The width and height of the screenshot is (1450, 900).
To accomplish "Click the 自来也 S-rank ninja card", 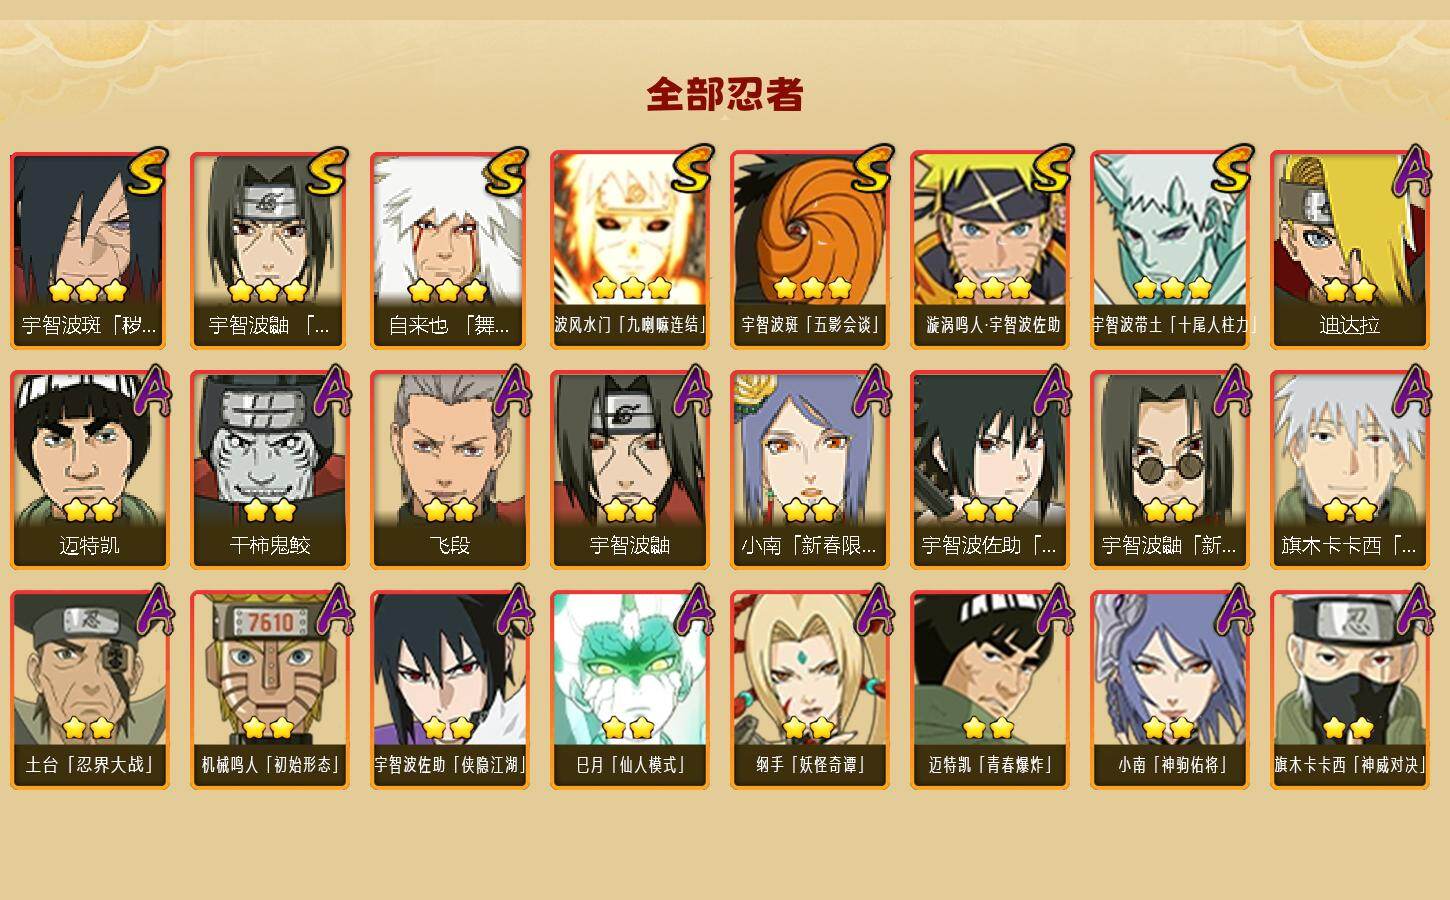I will [x=450, y=250].
